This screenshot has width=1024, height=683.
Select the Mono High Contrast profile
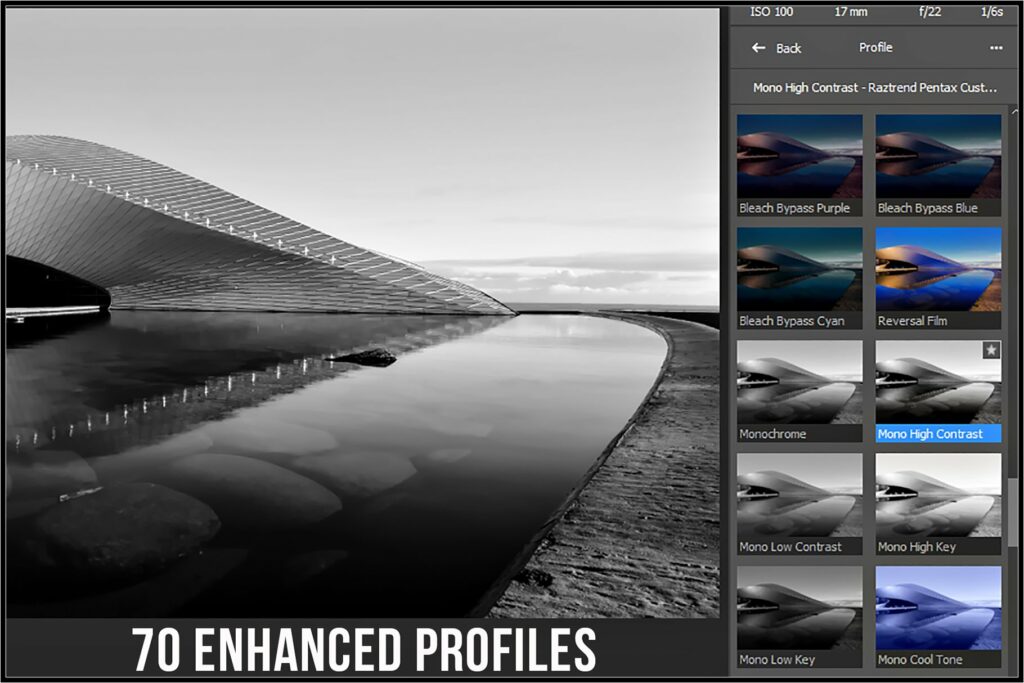tap(937, 388)
